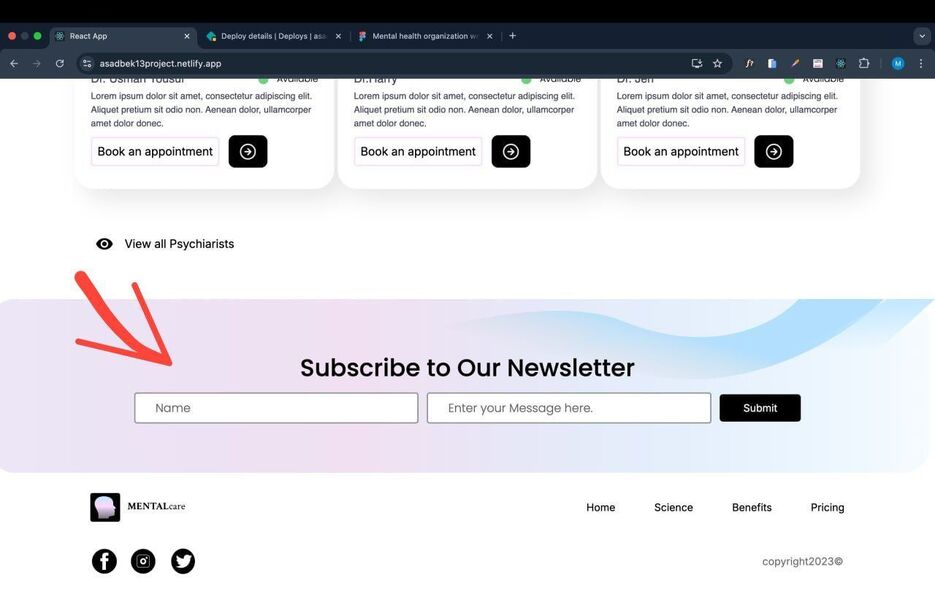Open the browser Extensions puzzle icon
Viewport: 935px width, 607px height.
[863, 63]
